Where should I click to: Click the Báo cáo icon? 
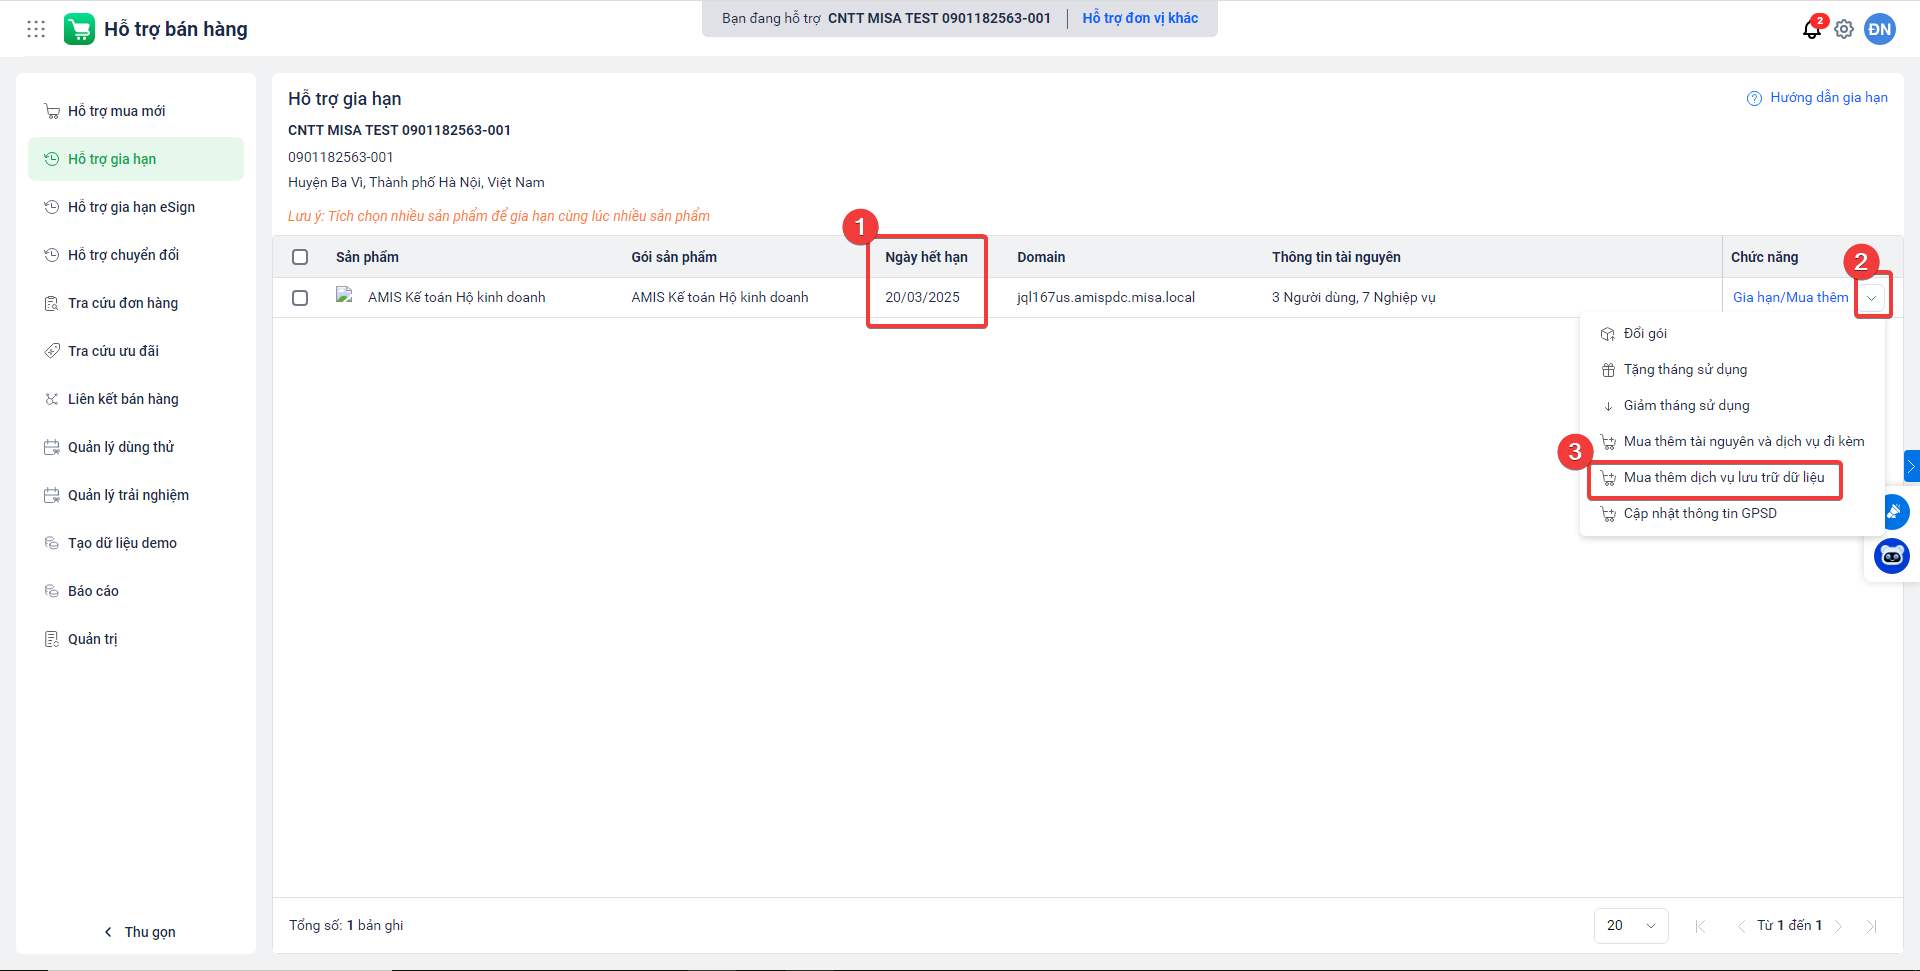52,591
